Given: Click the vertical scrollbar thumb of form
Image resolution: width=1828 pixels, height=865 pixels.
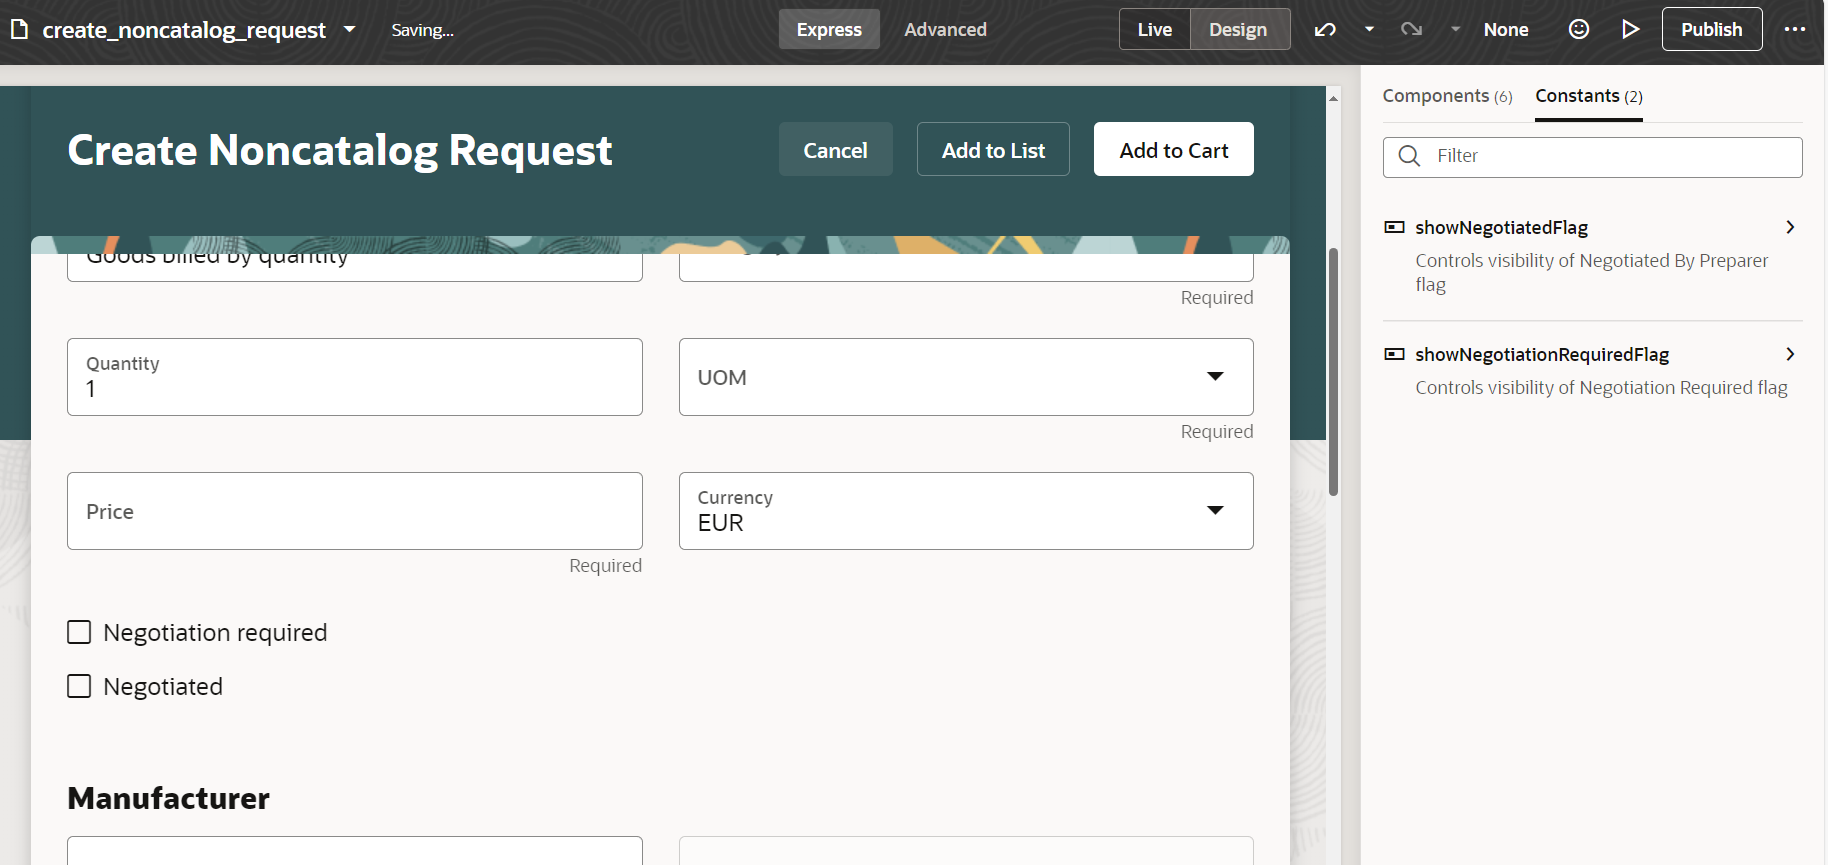Looking at the screenshot, I should coord(1333,370).
